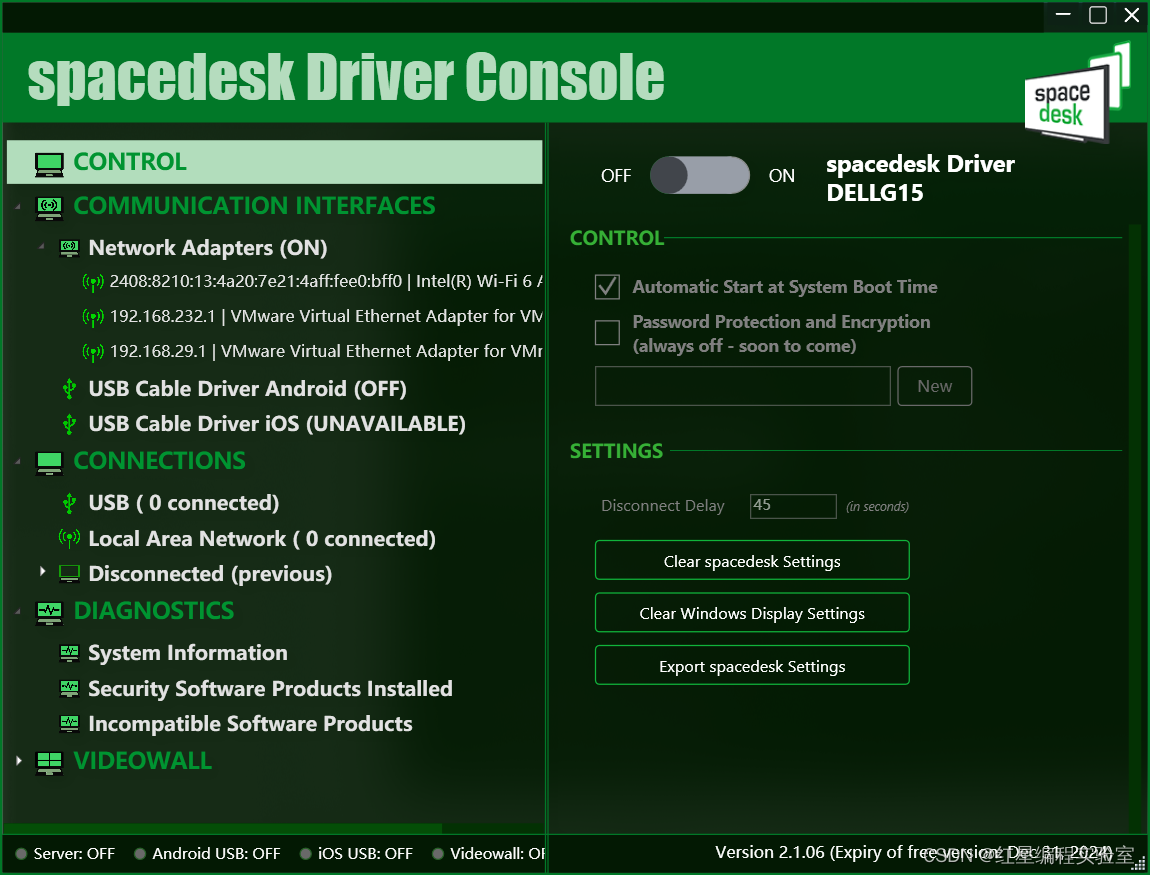Click the DIAGNOSTICS pulse monitor icon
1150x875 pixels.
49,612
